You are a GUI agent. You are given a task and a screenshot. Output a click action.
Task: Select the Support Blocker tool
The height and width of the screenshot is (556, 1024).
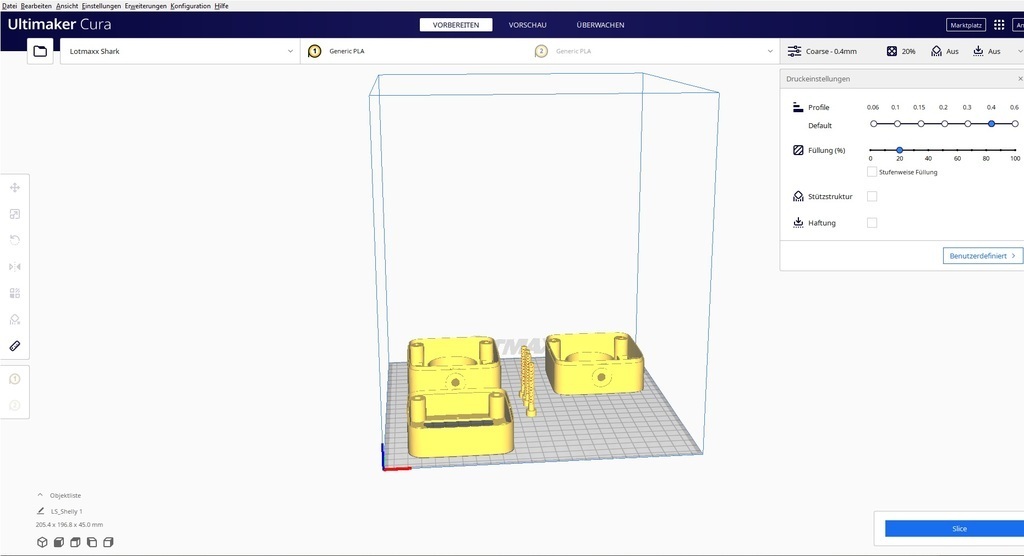click(x=15, y=319)
